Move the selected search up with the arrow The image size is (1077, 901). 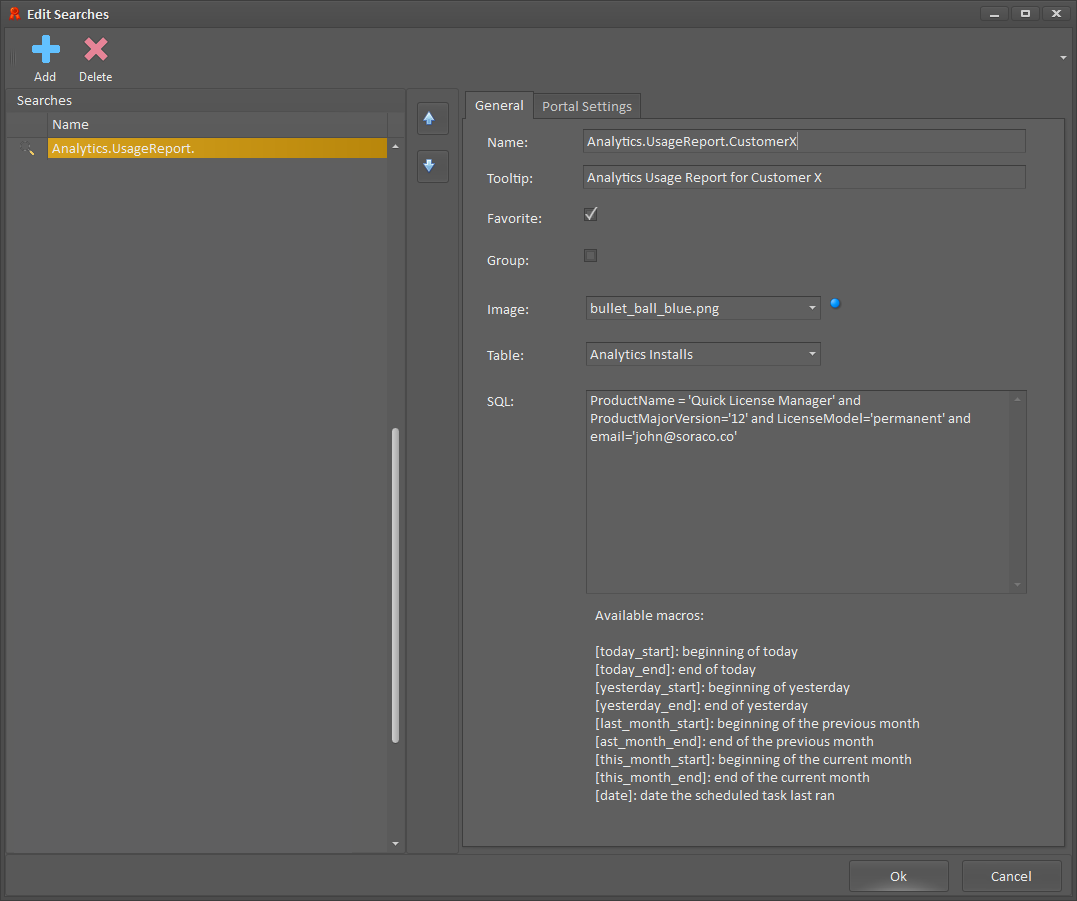[432, 119]
